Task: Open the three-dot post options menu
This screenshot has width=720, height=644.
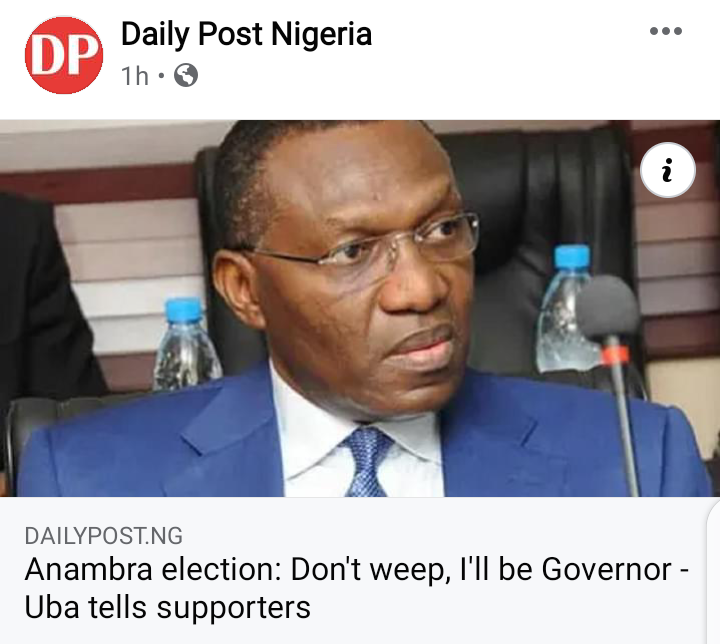Action: pos(666,31)
